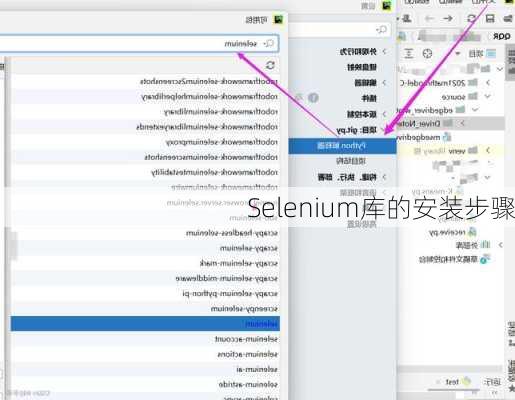The image size is (515, 400).
Task: Open 插件 settings page
Action: 369,99
